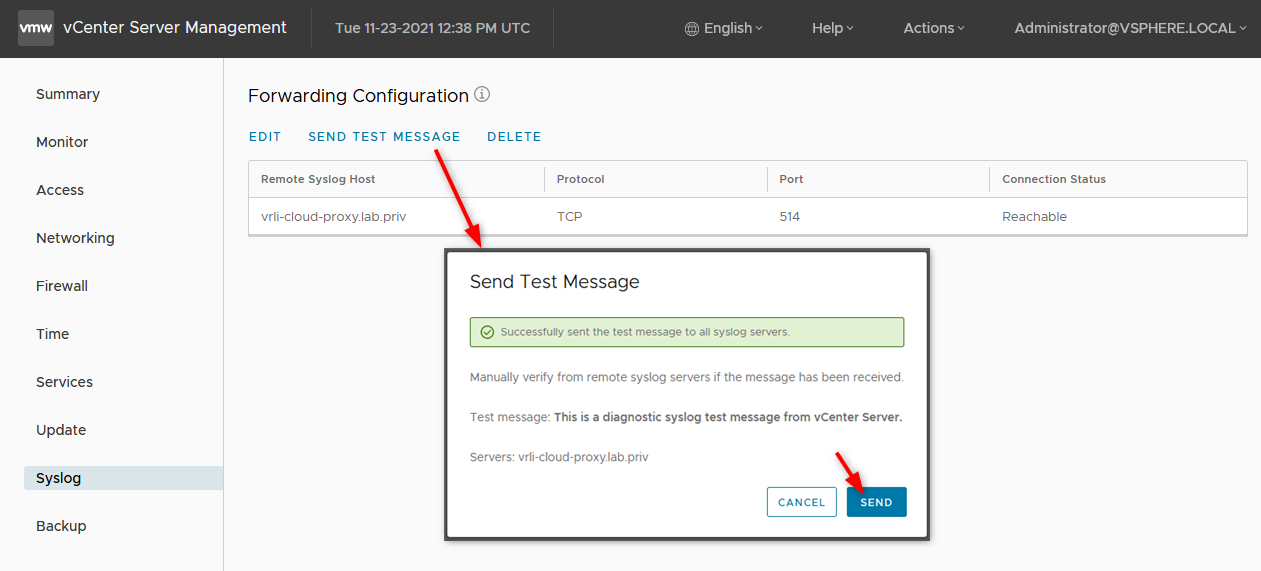Click the Manually verify from remote syslog text

click(687, 377)
